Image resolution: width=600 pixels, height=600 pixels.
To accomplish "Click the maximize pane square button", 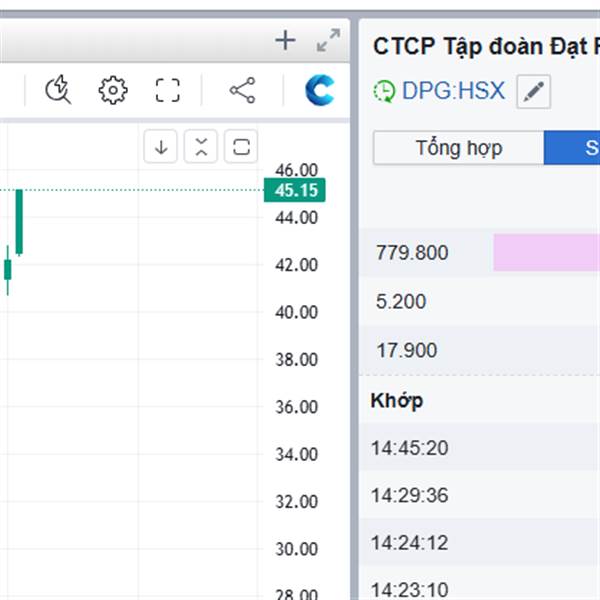I will pos(241,147).
